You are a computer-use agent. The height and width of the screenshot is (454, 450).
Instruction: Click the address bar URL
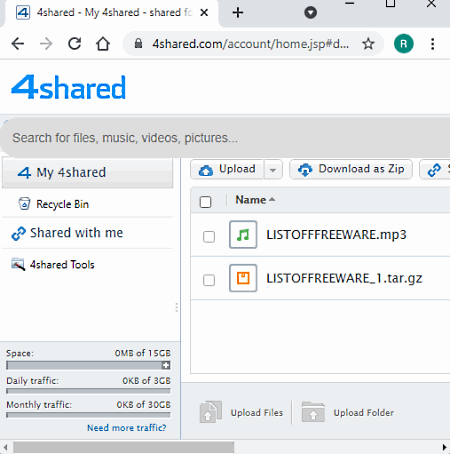[250, 44]
